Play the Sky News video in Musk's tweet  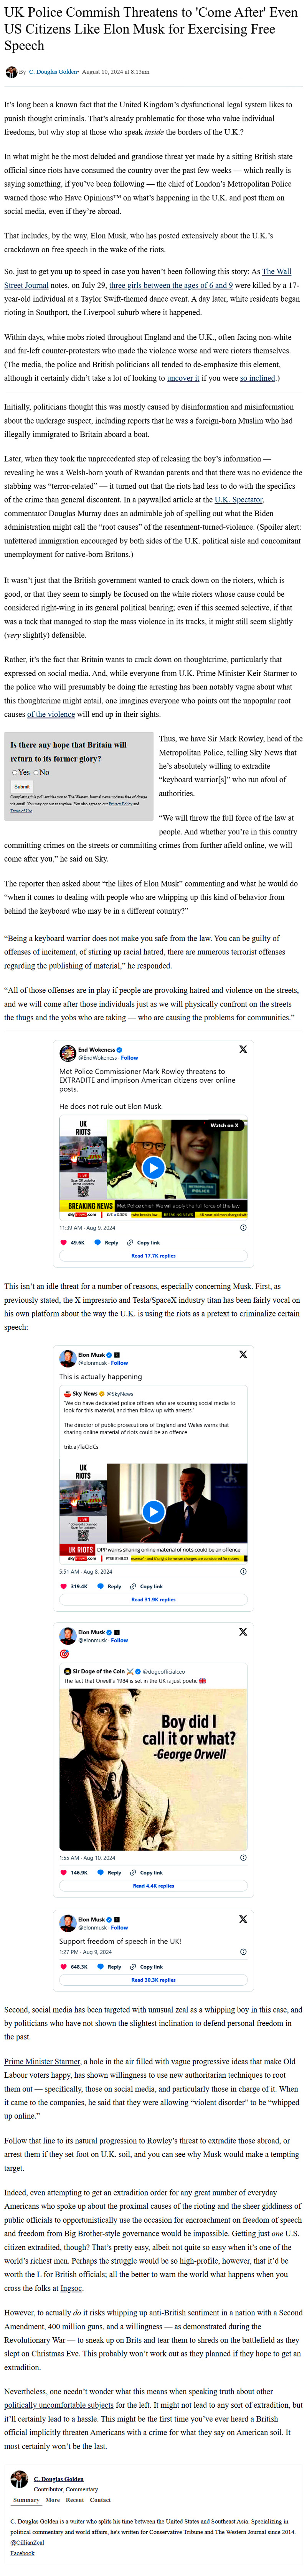[x=153, y=1511]
